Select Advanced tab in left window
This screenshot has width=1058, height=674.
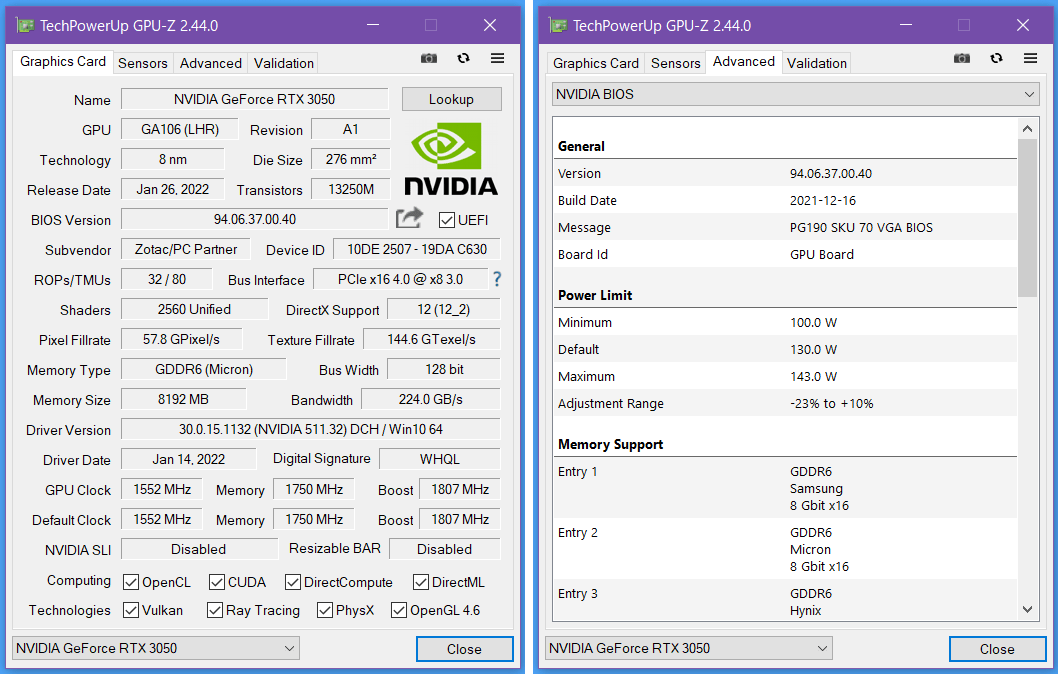click(x=211, y=63)
